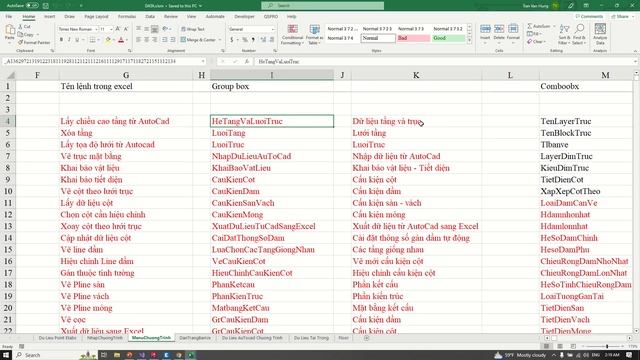Image resolution: width=640 pixels, height=360 pixels.
Task: Click Analyze Data icon
Action: click(x=600, y=35)
